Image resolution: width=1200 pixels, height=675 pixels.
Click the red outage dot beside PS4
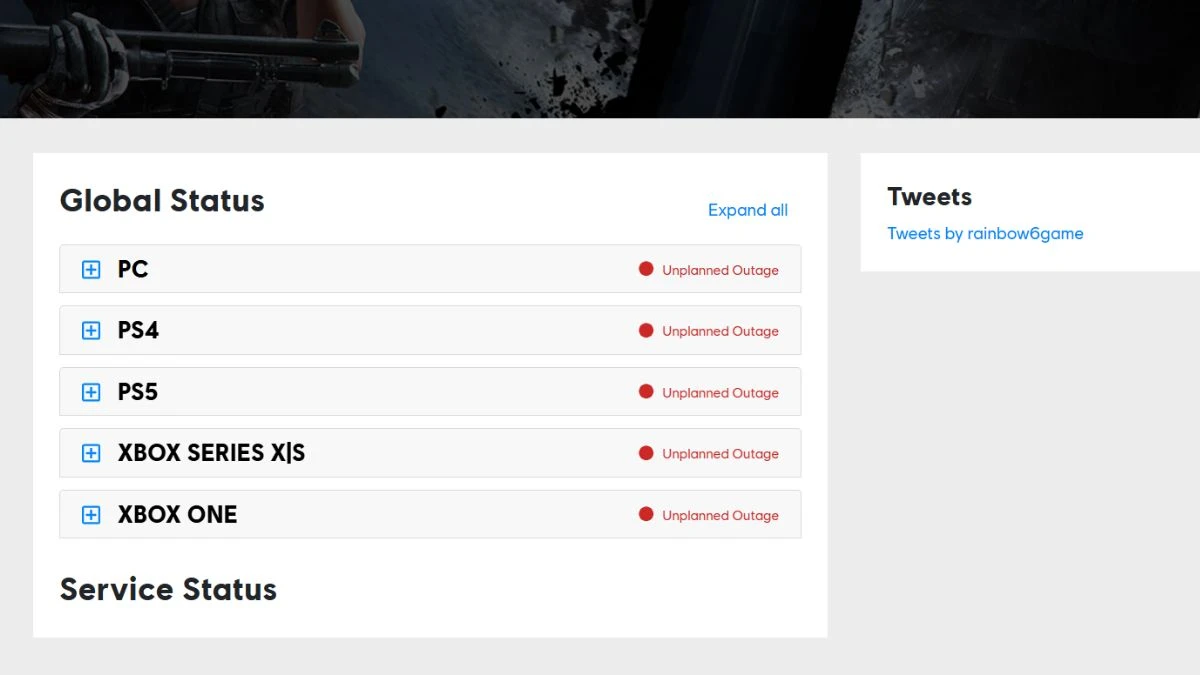coord(647,330)
